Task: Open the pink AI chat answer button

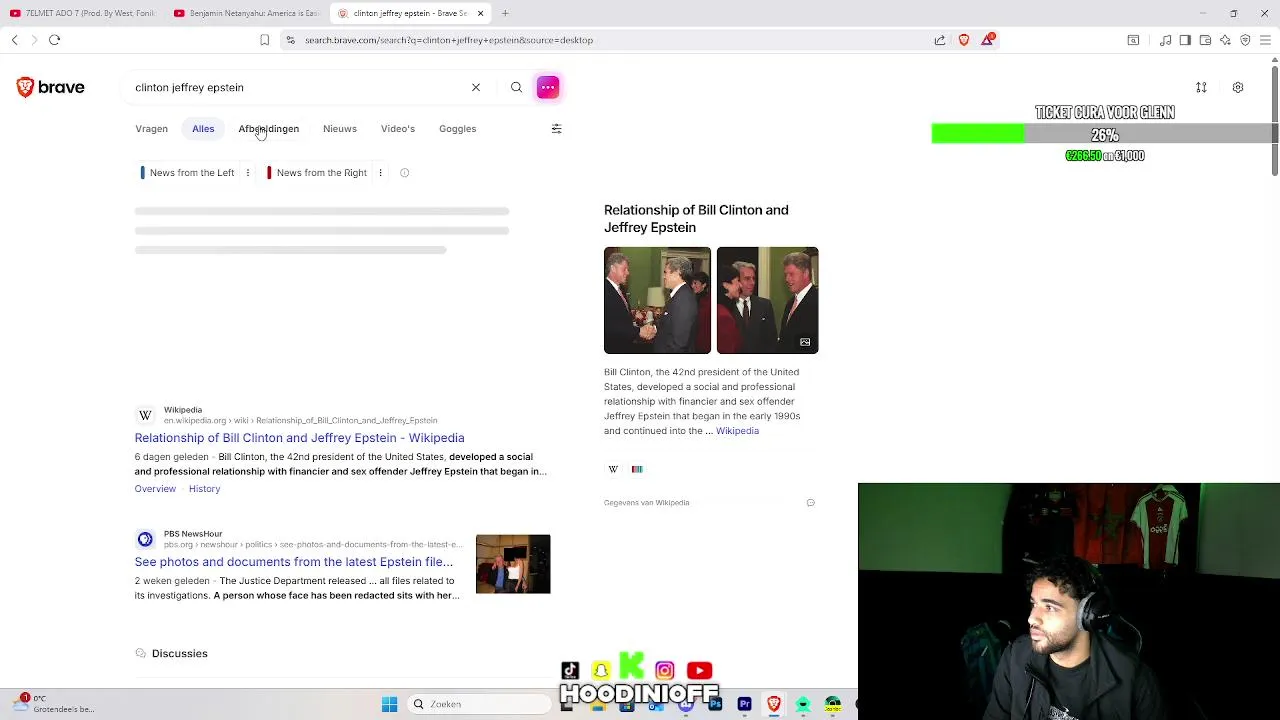Action: tap(548, 87)
